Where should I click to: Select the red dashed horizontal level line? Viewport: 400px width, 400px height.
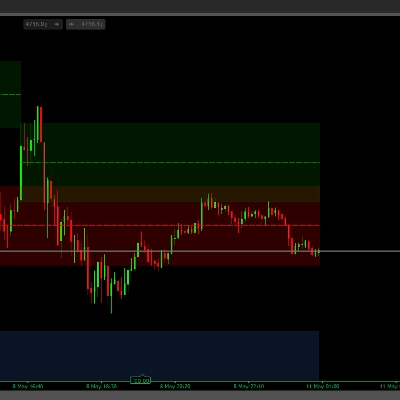(160, 226)
